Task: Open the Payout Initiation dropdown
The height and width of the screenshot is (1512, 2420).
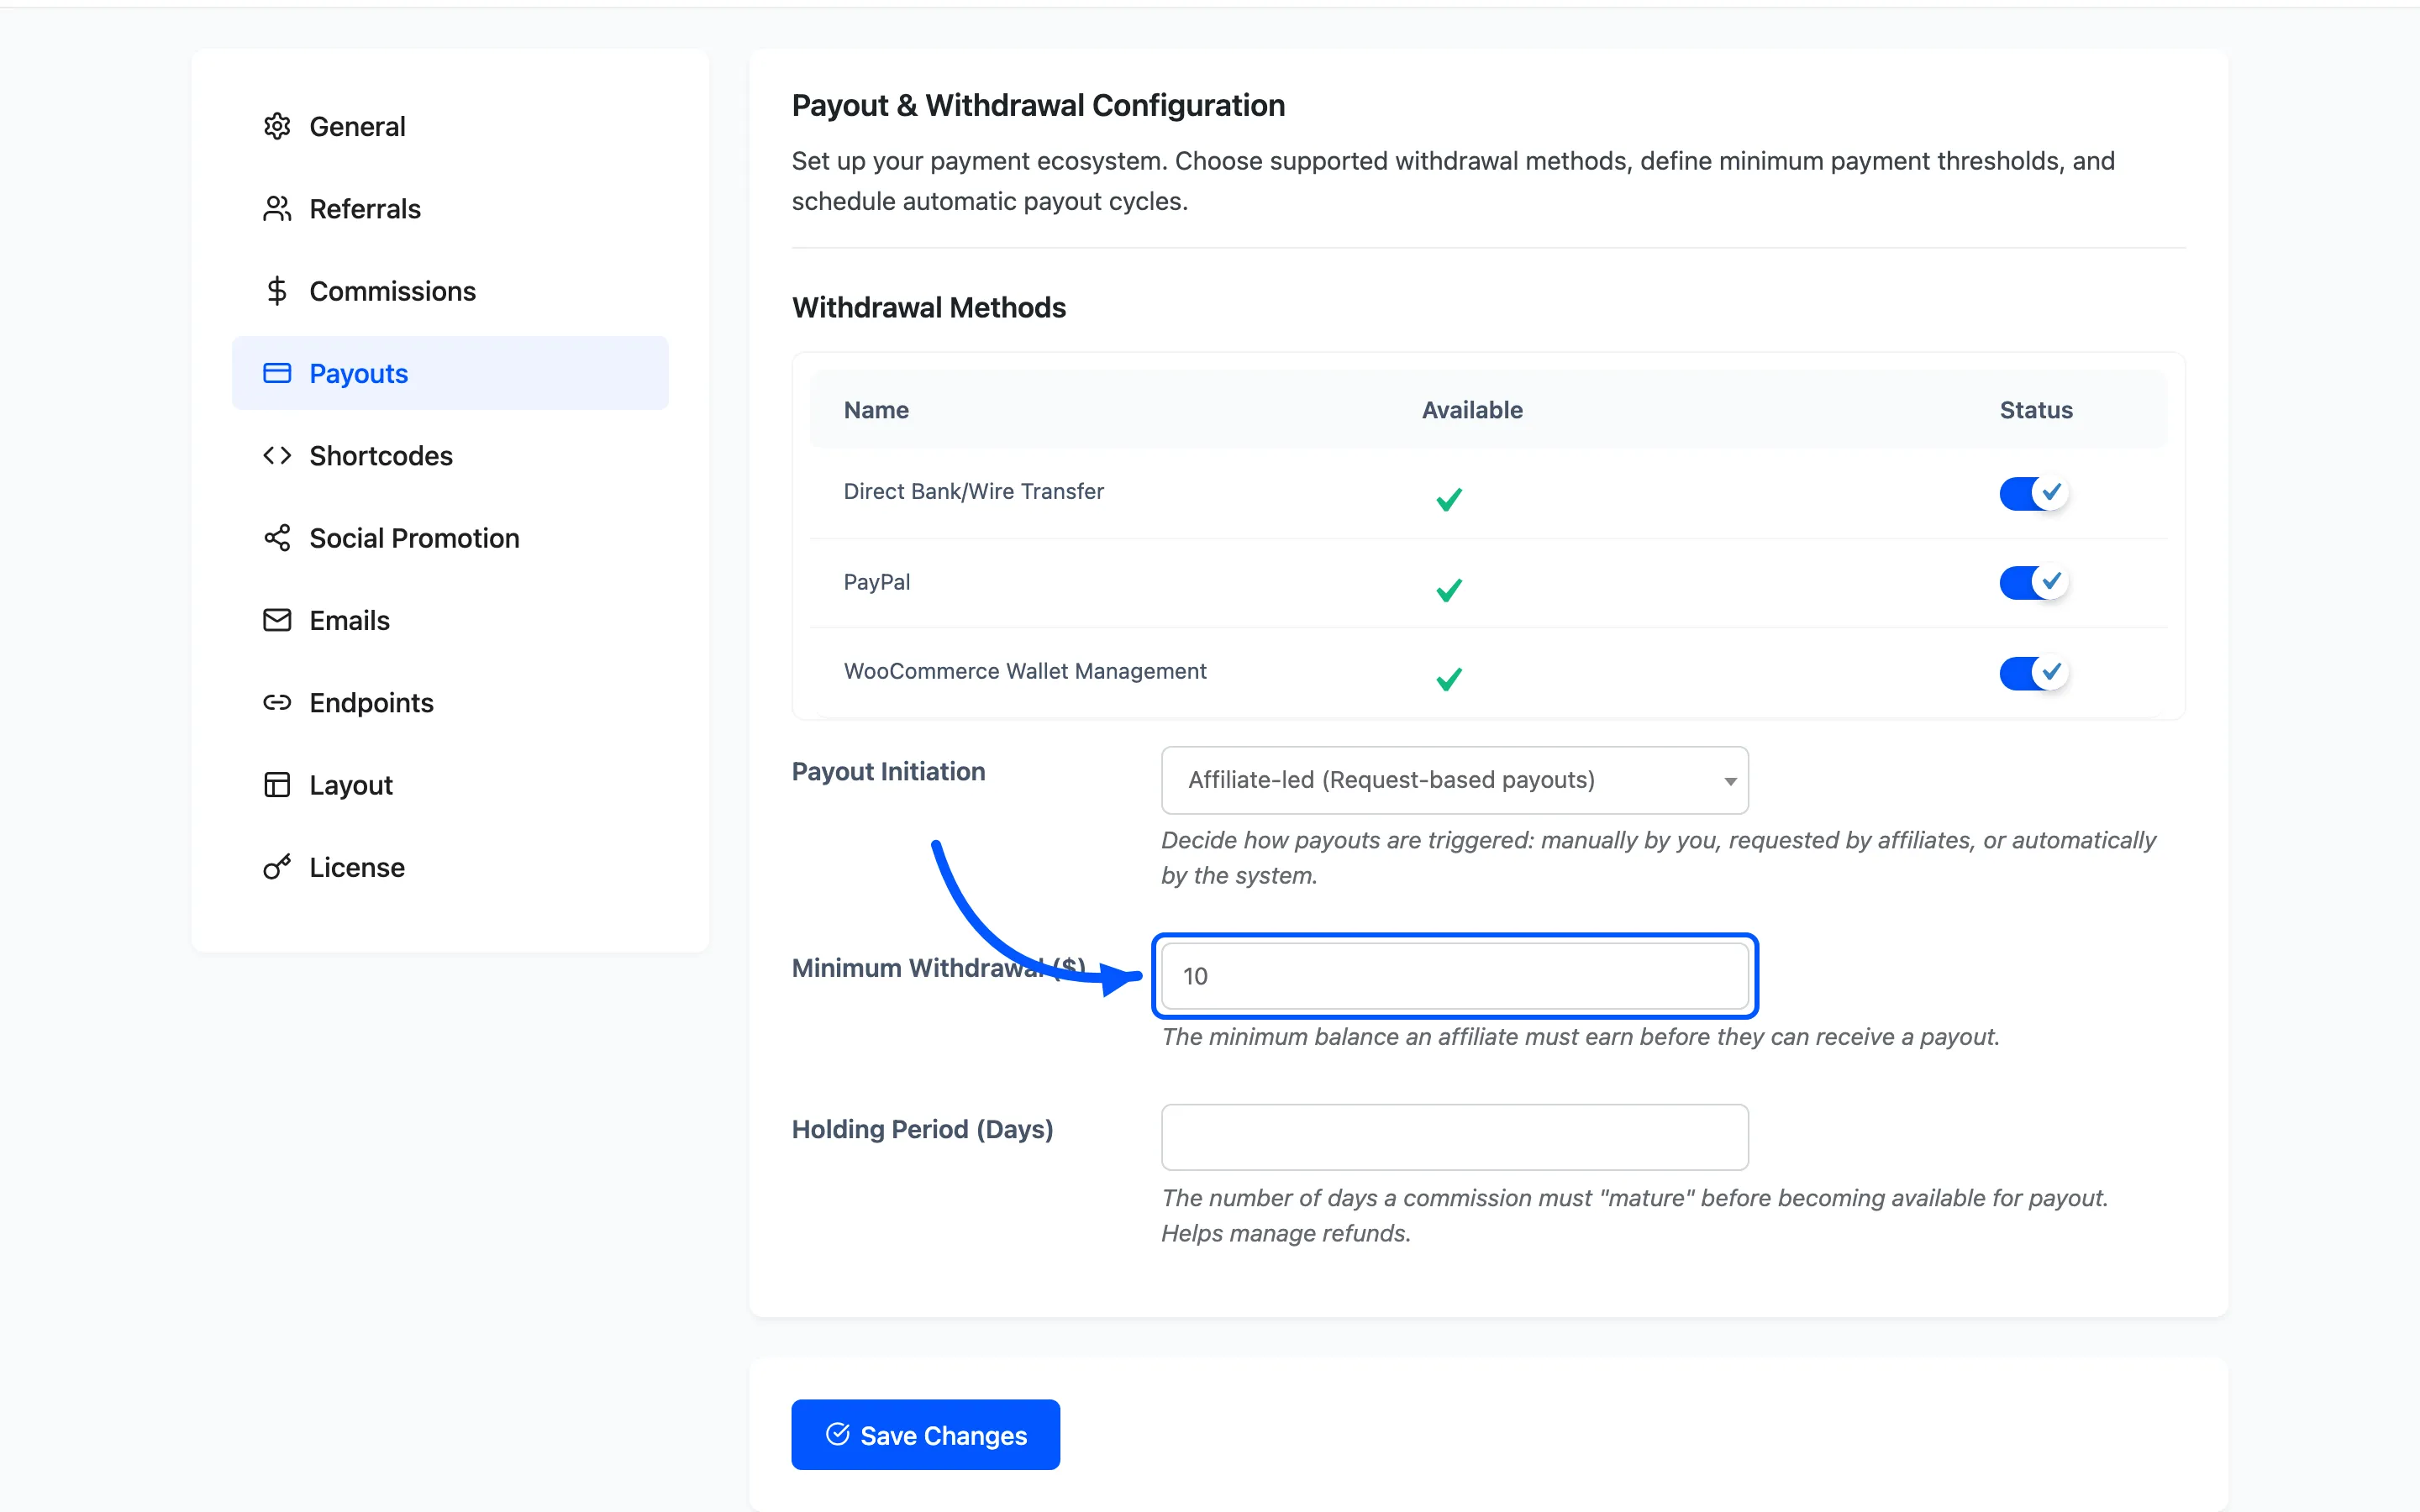Action: coord(1454,780)
